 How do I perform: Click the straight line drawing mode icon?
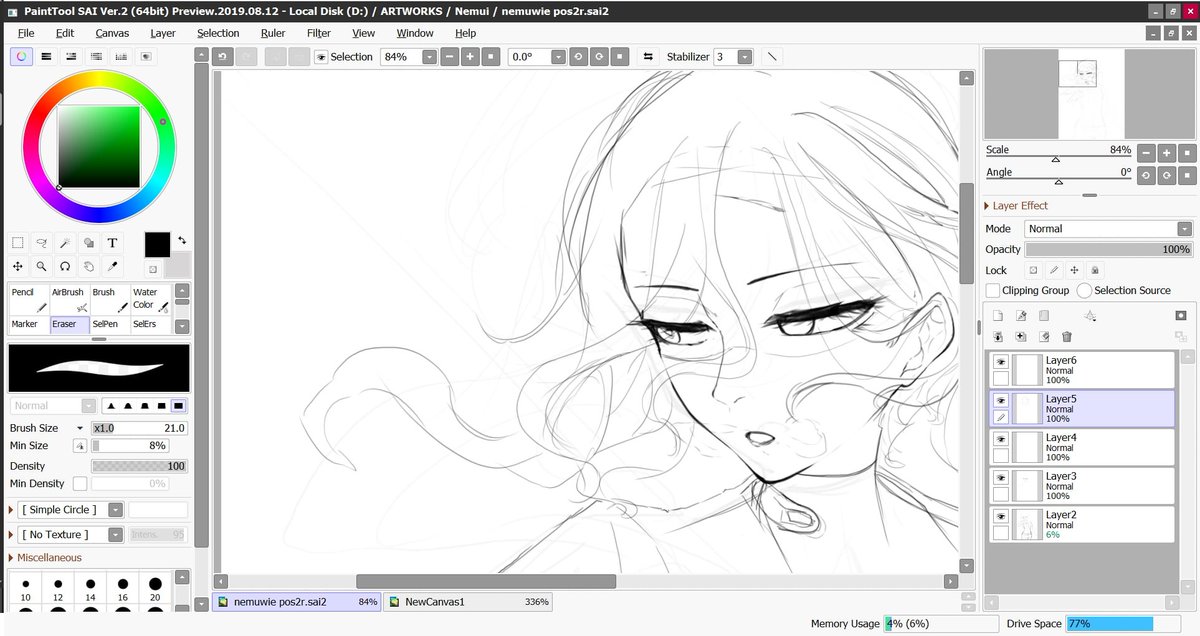[772, 57]
